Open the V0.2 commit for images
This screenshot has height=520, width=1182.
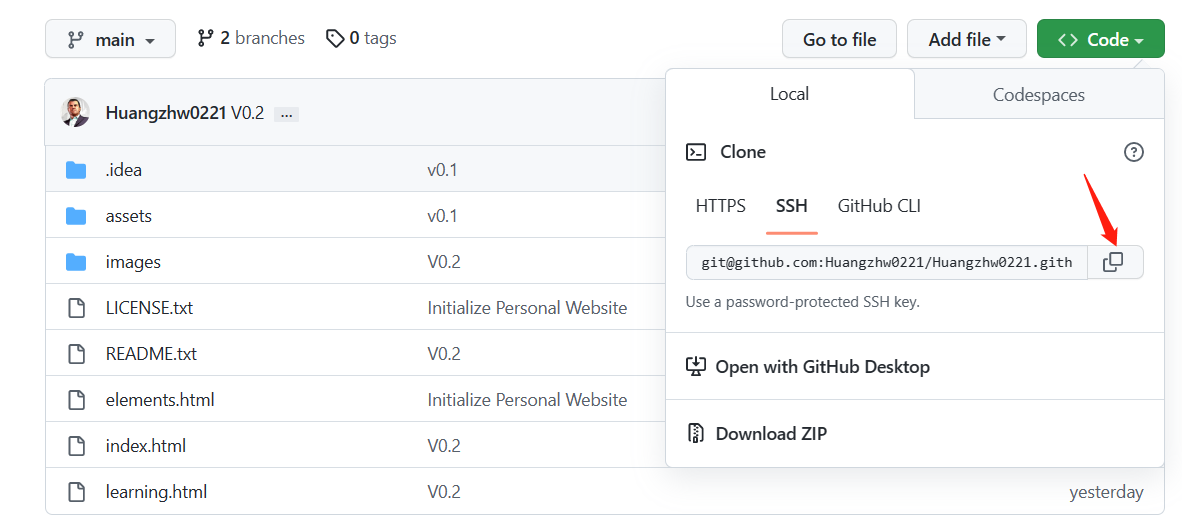444,262
